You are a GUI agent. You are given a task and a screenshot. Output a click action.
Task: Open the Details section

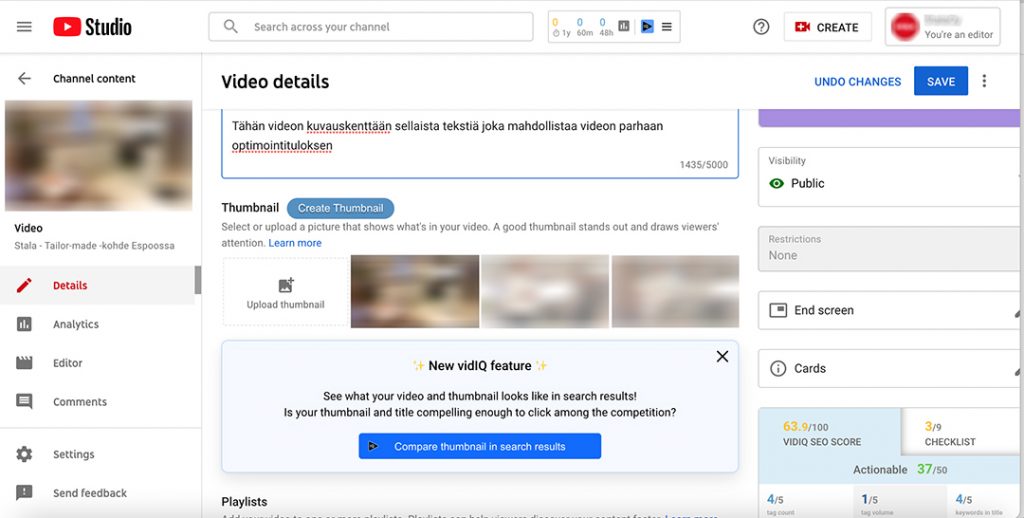(97, 285)
